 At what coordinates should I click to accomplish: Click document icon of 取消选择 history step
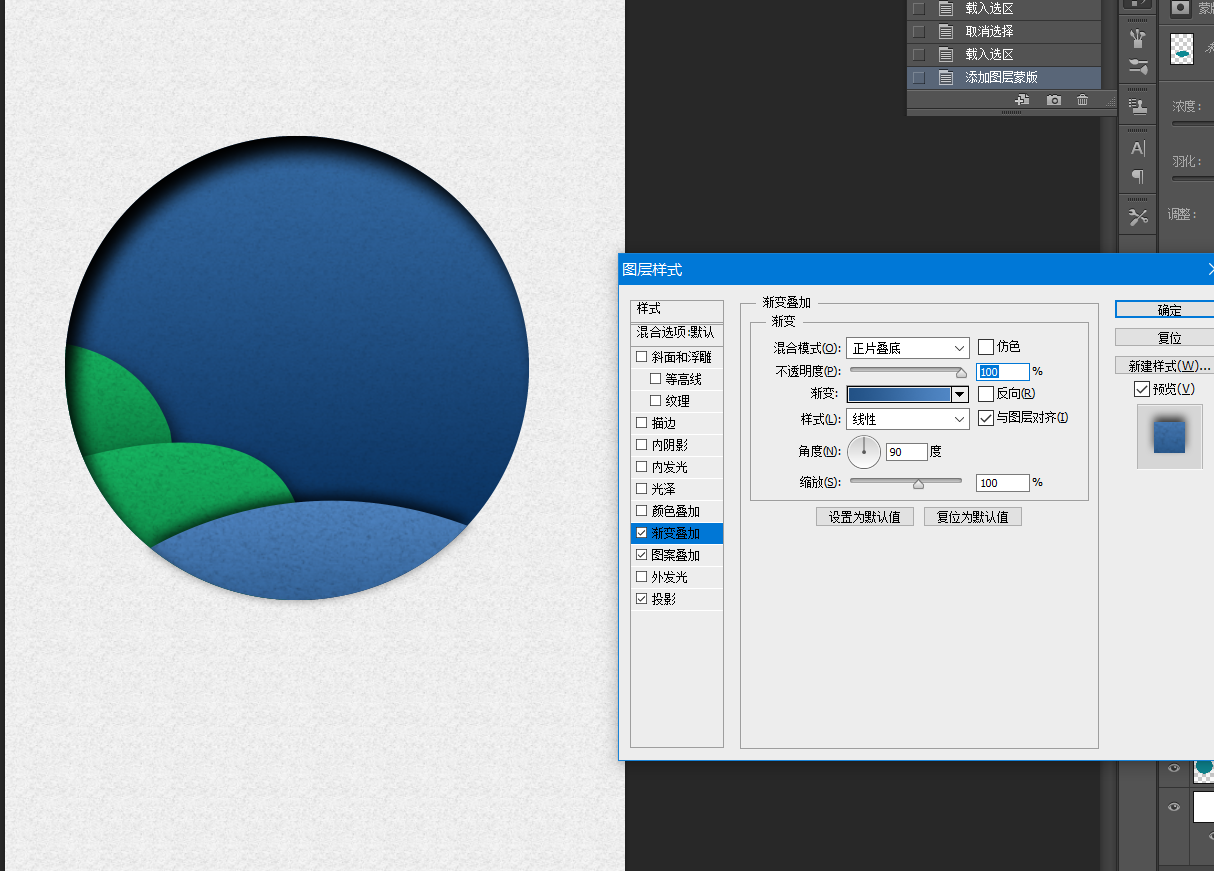pos(946,31)
